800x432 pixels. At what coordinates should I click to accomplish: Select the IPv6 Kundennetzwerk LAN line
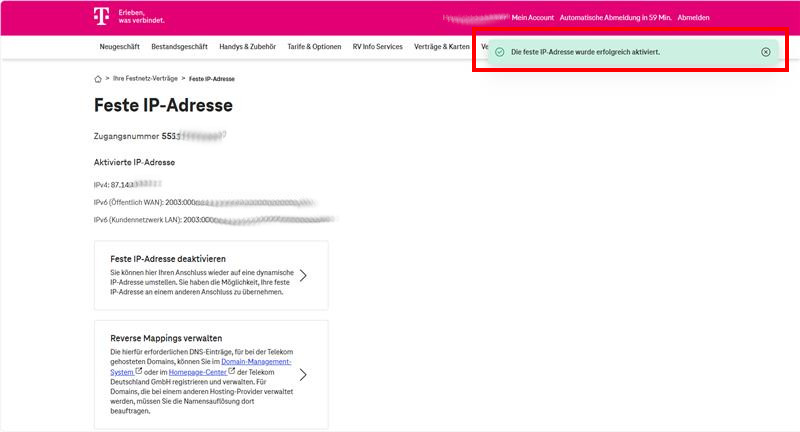(214, 220)
